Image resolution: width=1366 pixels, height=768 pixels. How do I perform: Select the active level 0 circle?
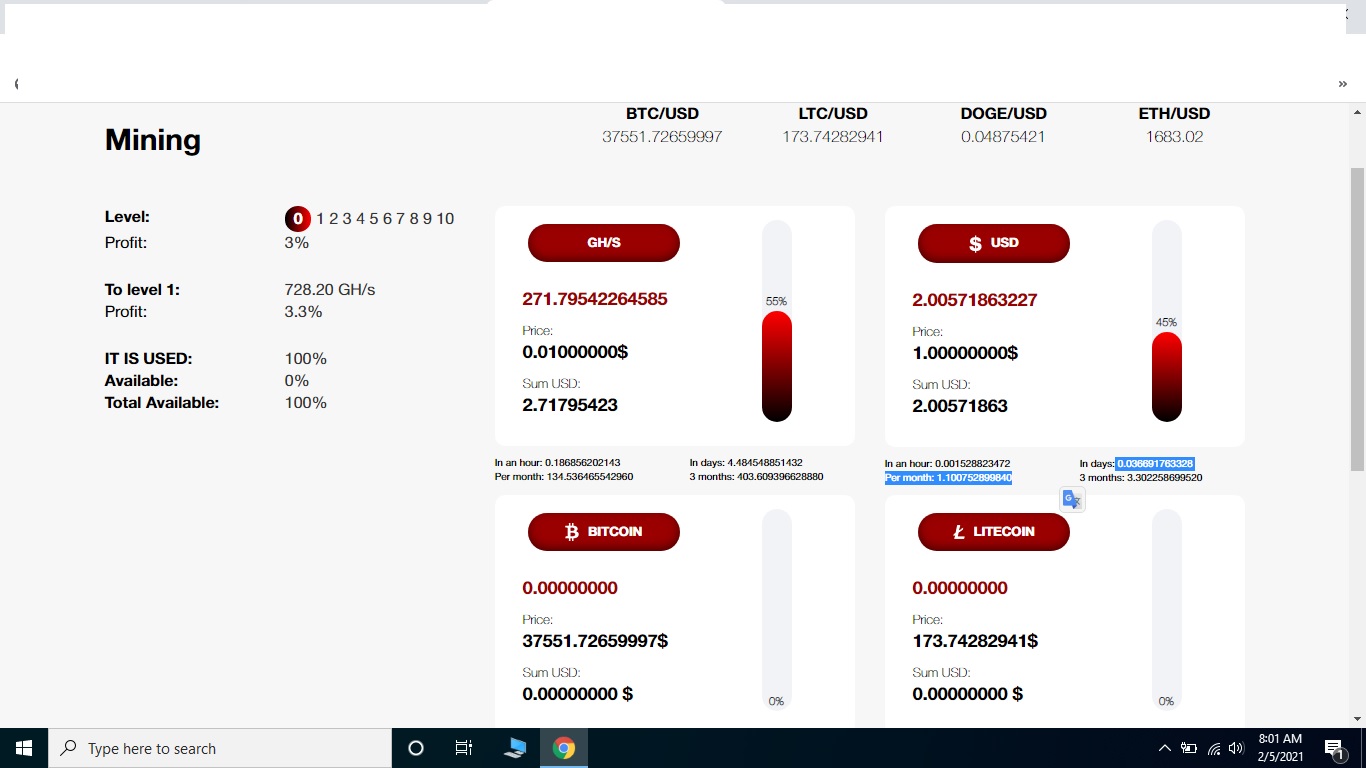[297, 218]
